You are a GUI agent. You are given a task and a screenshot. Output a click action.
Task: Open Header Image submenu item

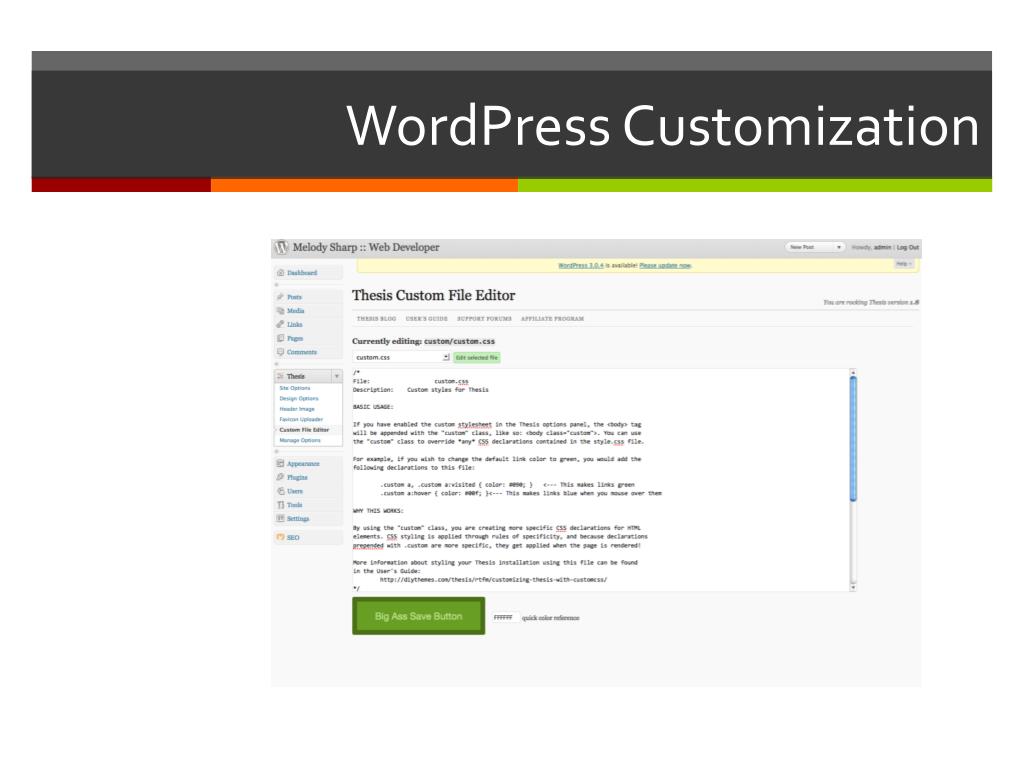[297, 409]
